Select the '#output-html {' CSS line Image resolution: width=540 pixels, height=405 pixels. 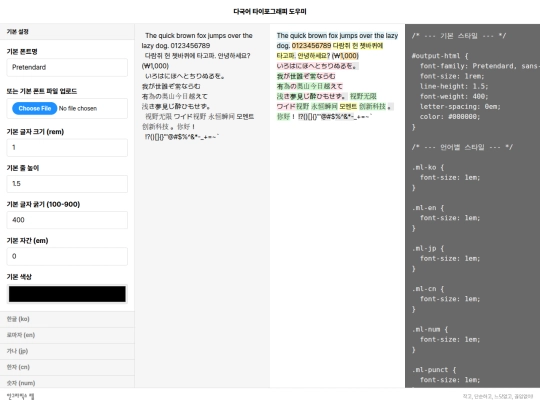click(x=440, y=56)
